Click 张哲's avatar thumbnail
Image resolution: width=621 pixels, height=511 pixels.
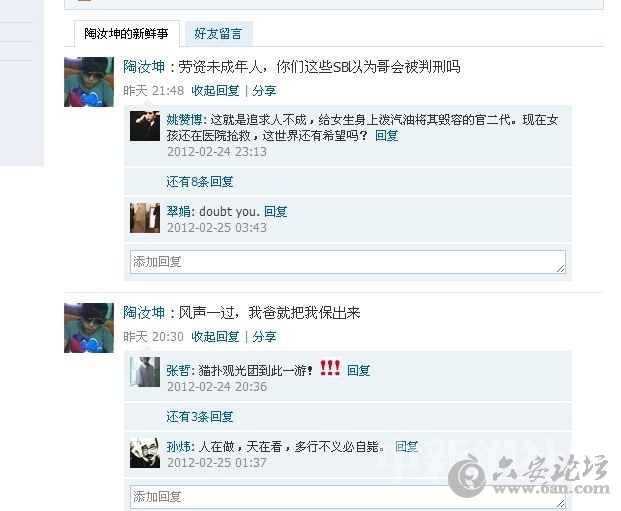click(x=145, y=372)
